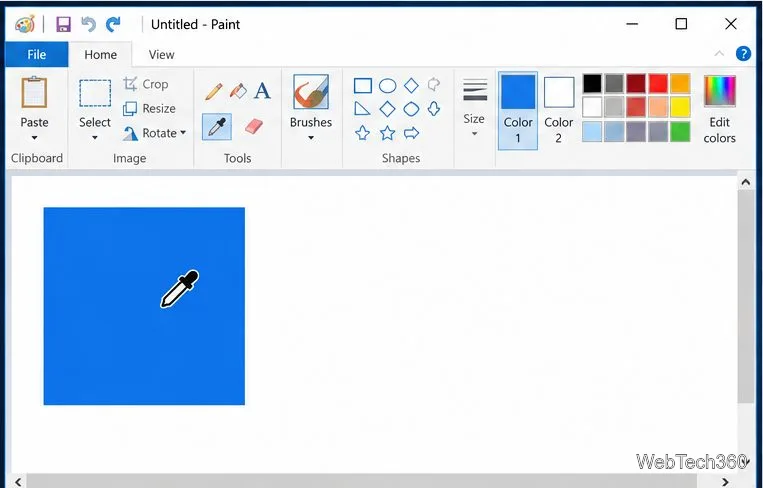Select the Text tool
Screen dimensions: 763x488
coord(262,91)
